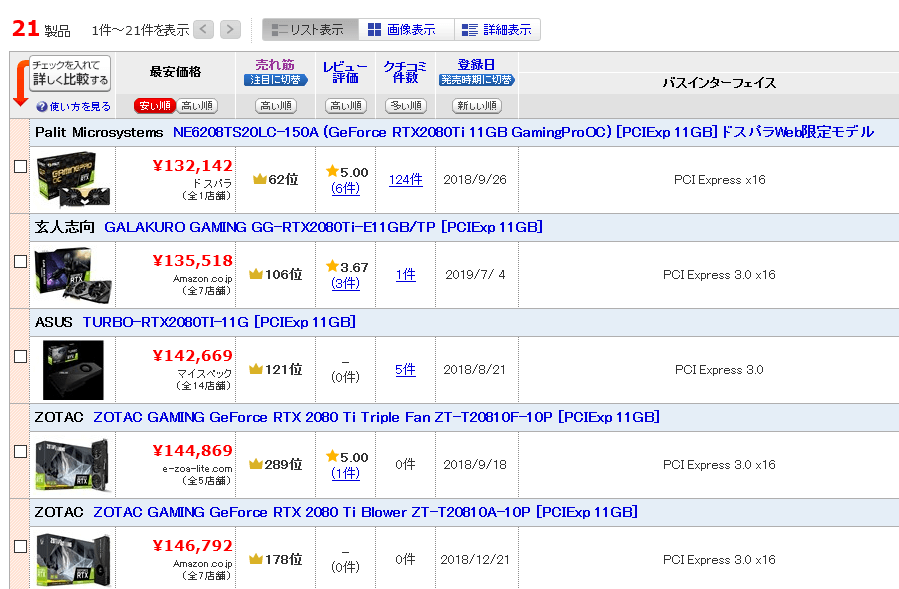The image size is (899, 589).
Task: Open Palit's 124件 クチコミ link
Action: pos(406,180)
